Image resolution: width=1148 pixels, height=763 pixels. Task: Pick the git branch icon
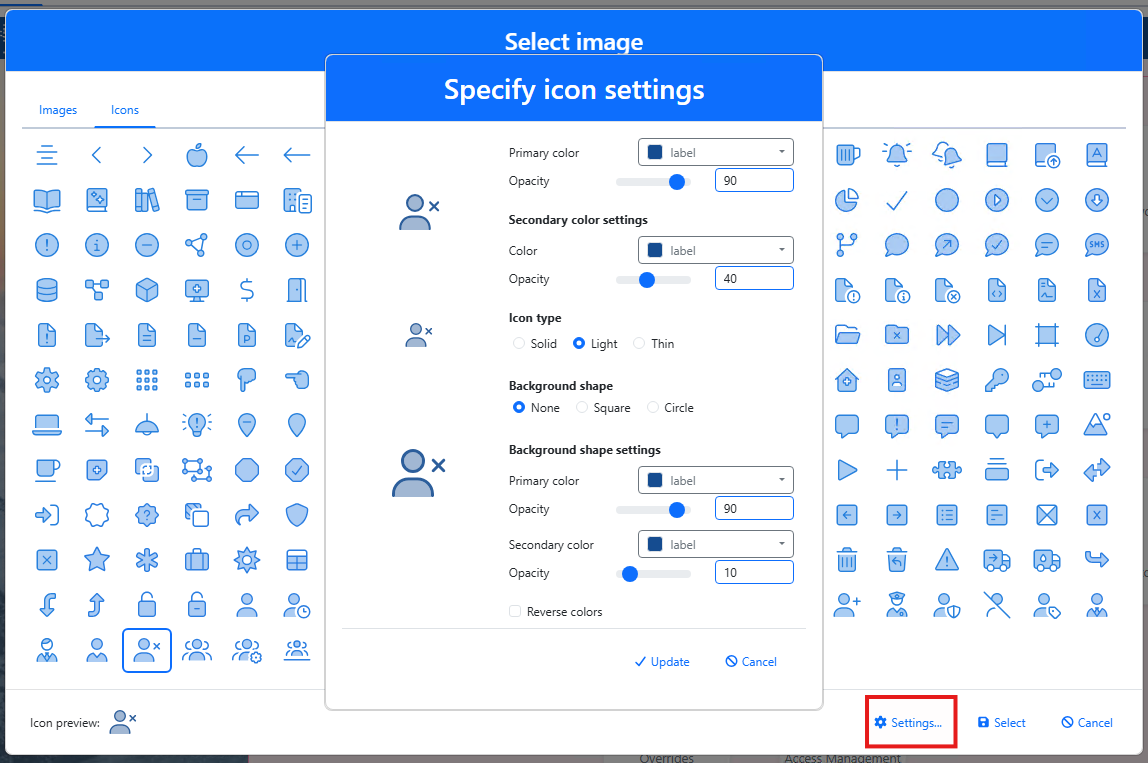846,245
